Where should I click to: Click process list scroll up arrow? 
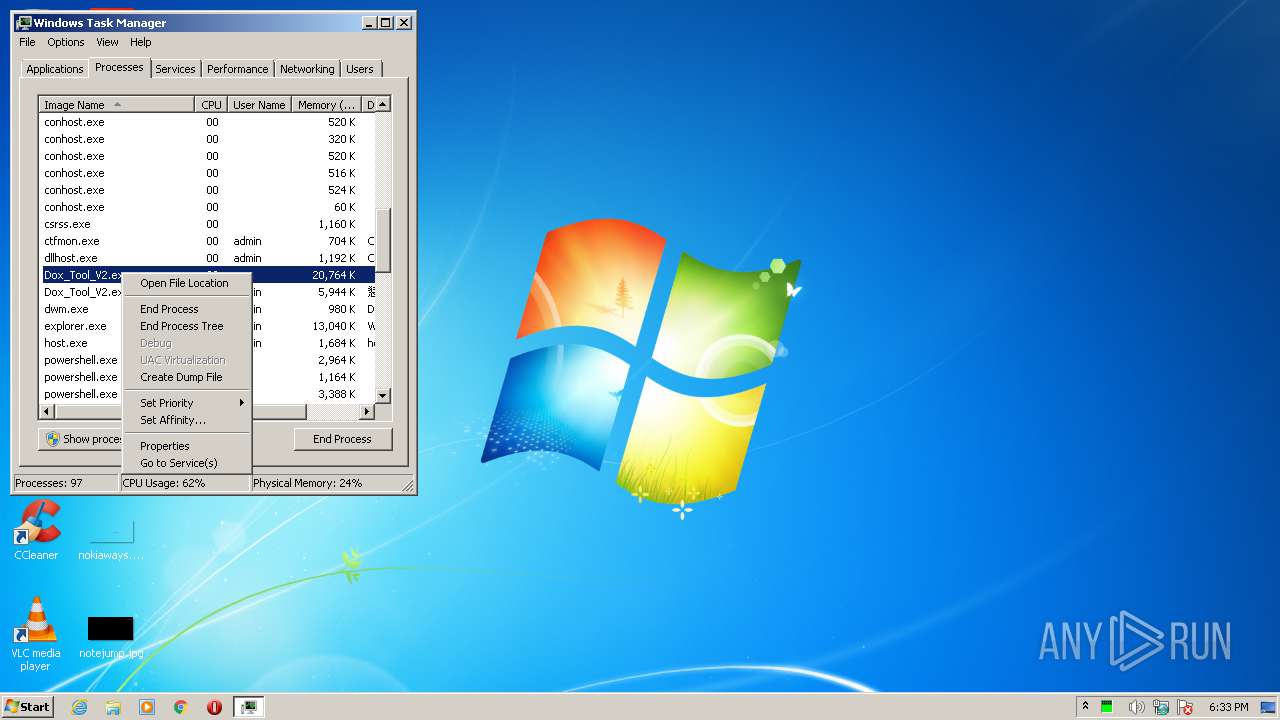point(382,105)
